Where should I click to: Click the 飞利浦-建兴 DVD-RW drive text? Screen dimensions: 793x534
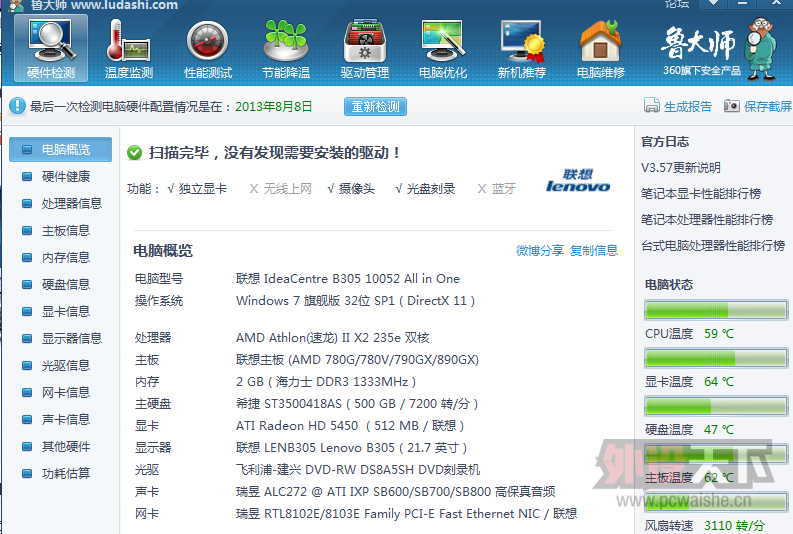(x=358, y=470)
